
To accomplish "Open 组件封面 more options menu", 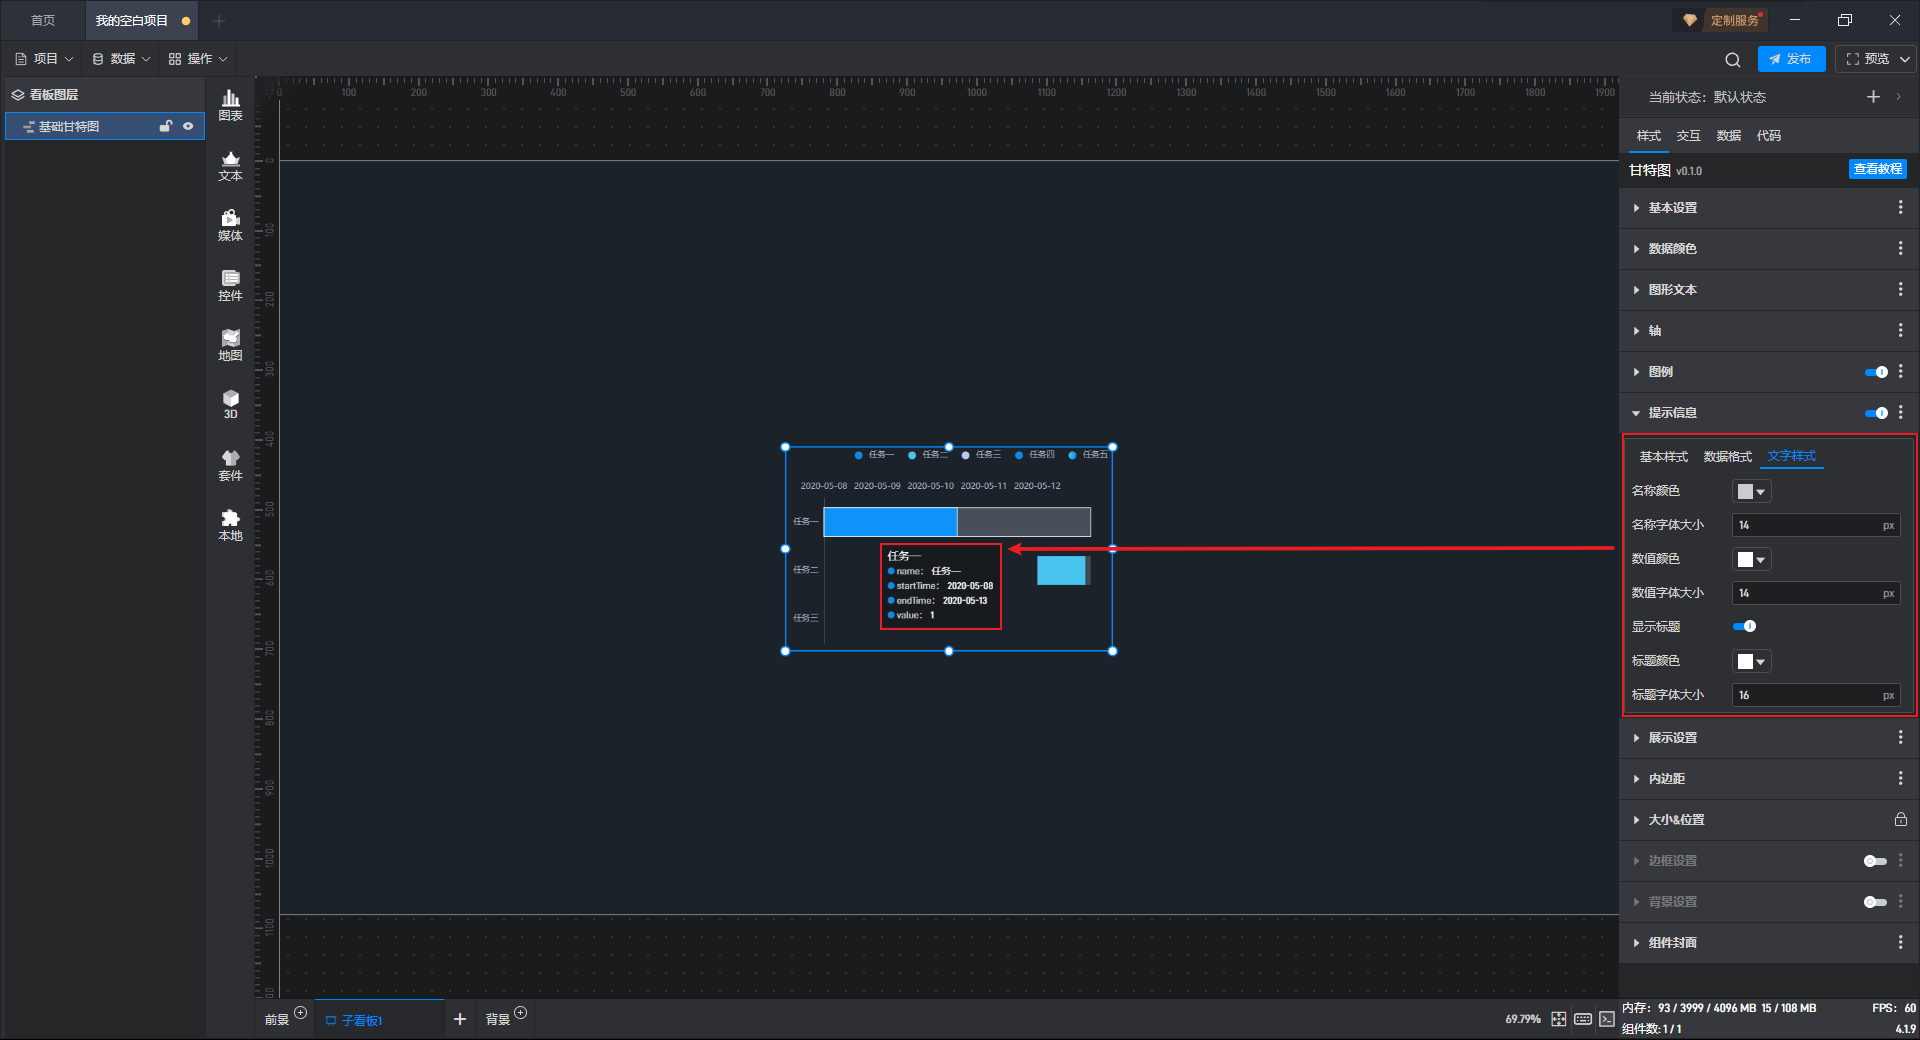I will (x=1900, y=942).
